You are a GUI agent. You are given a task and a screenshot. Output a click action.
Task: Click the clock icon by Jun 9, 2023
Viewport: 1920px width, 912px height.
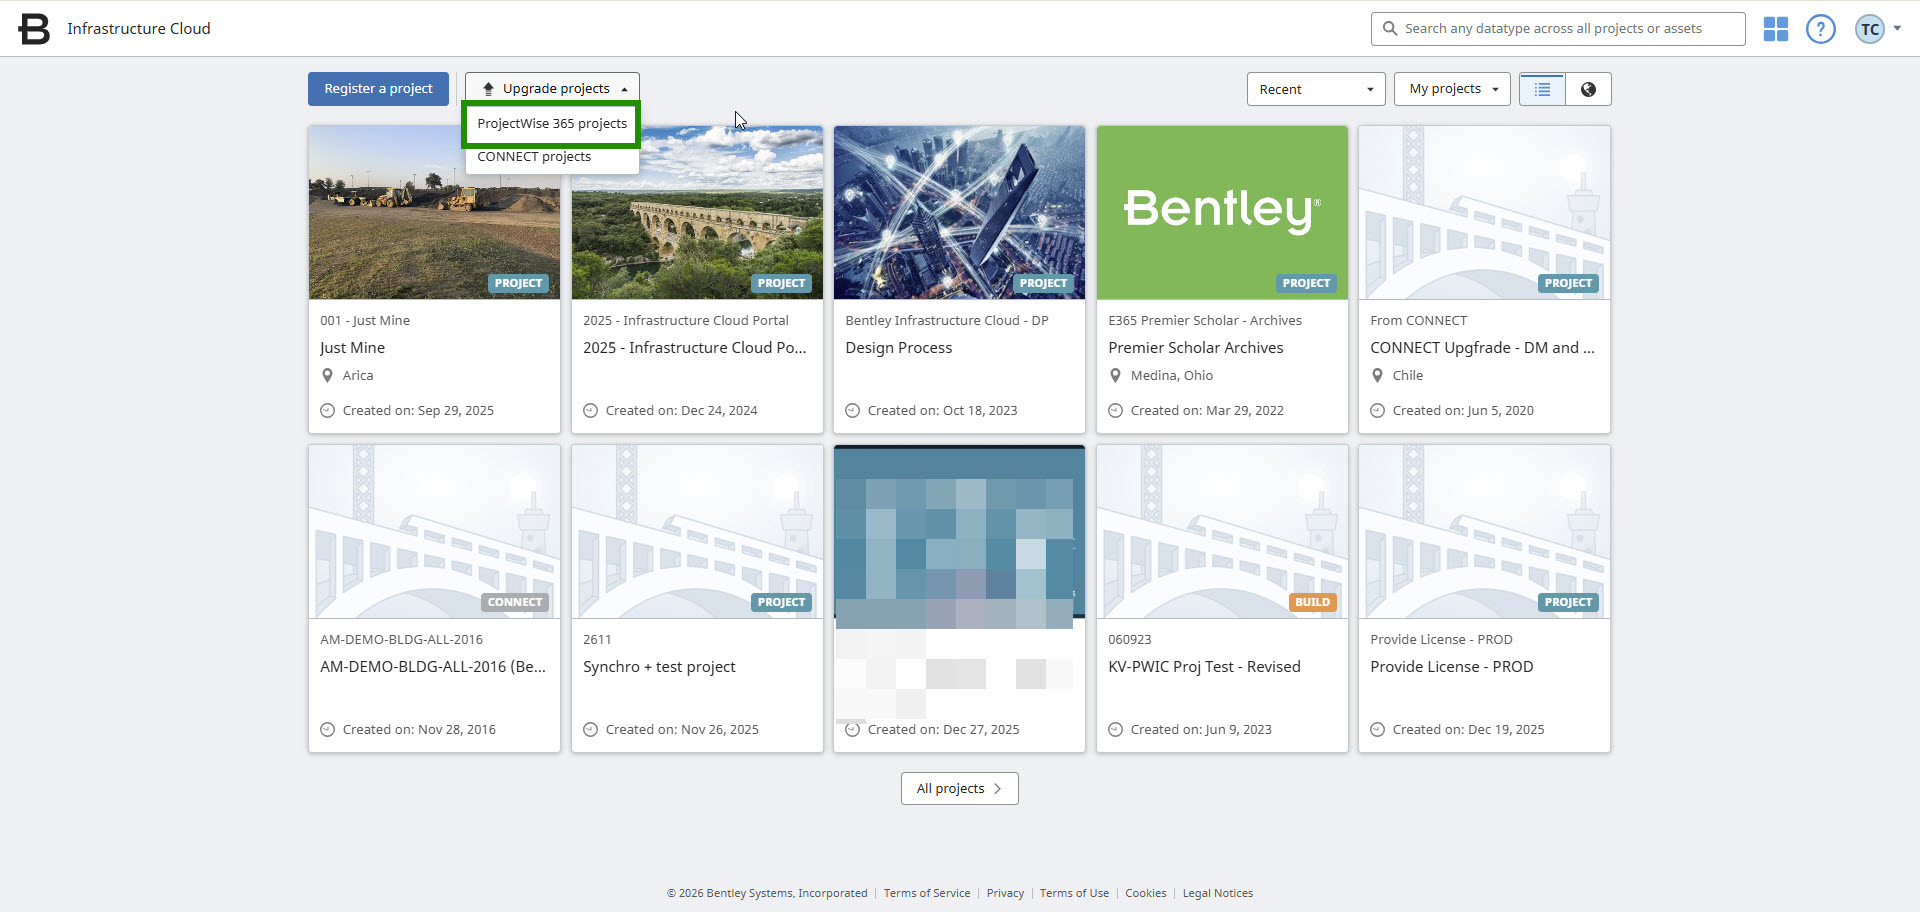coord(1115,730)
